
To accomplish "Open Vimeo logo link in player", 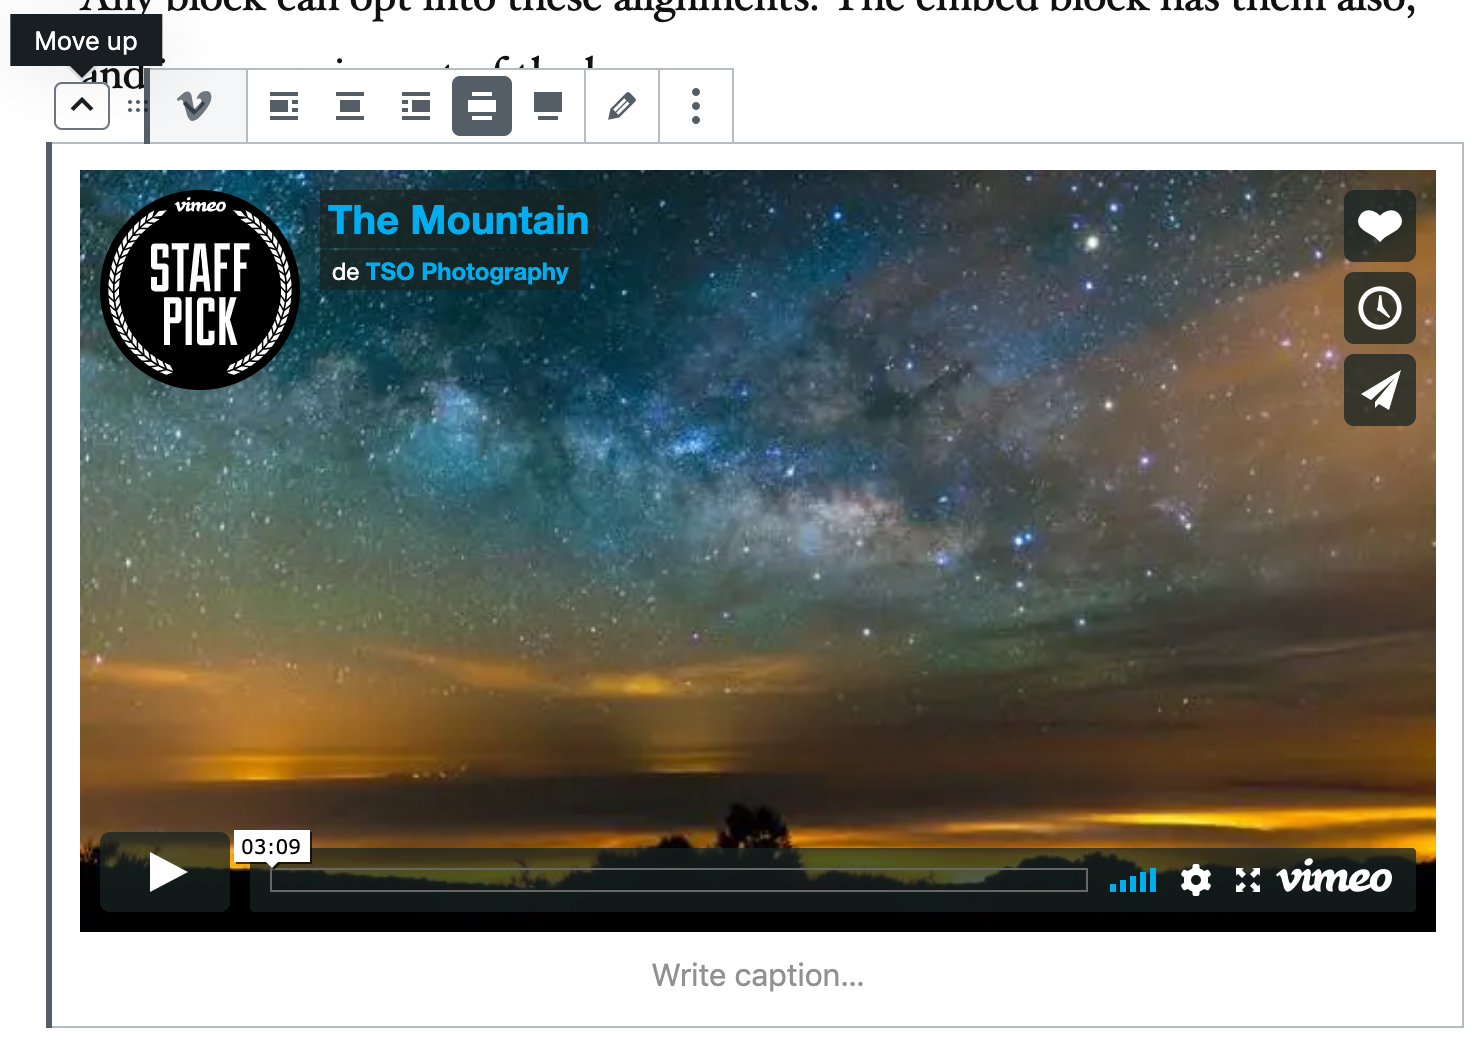I will tap(1335, 878).
